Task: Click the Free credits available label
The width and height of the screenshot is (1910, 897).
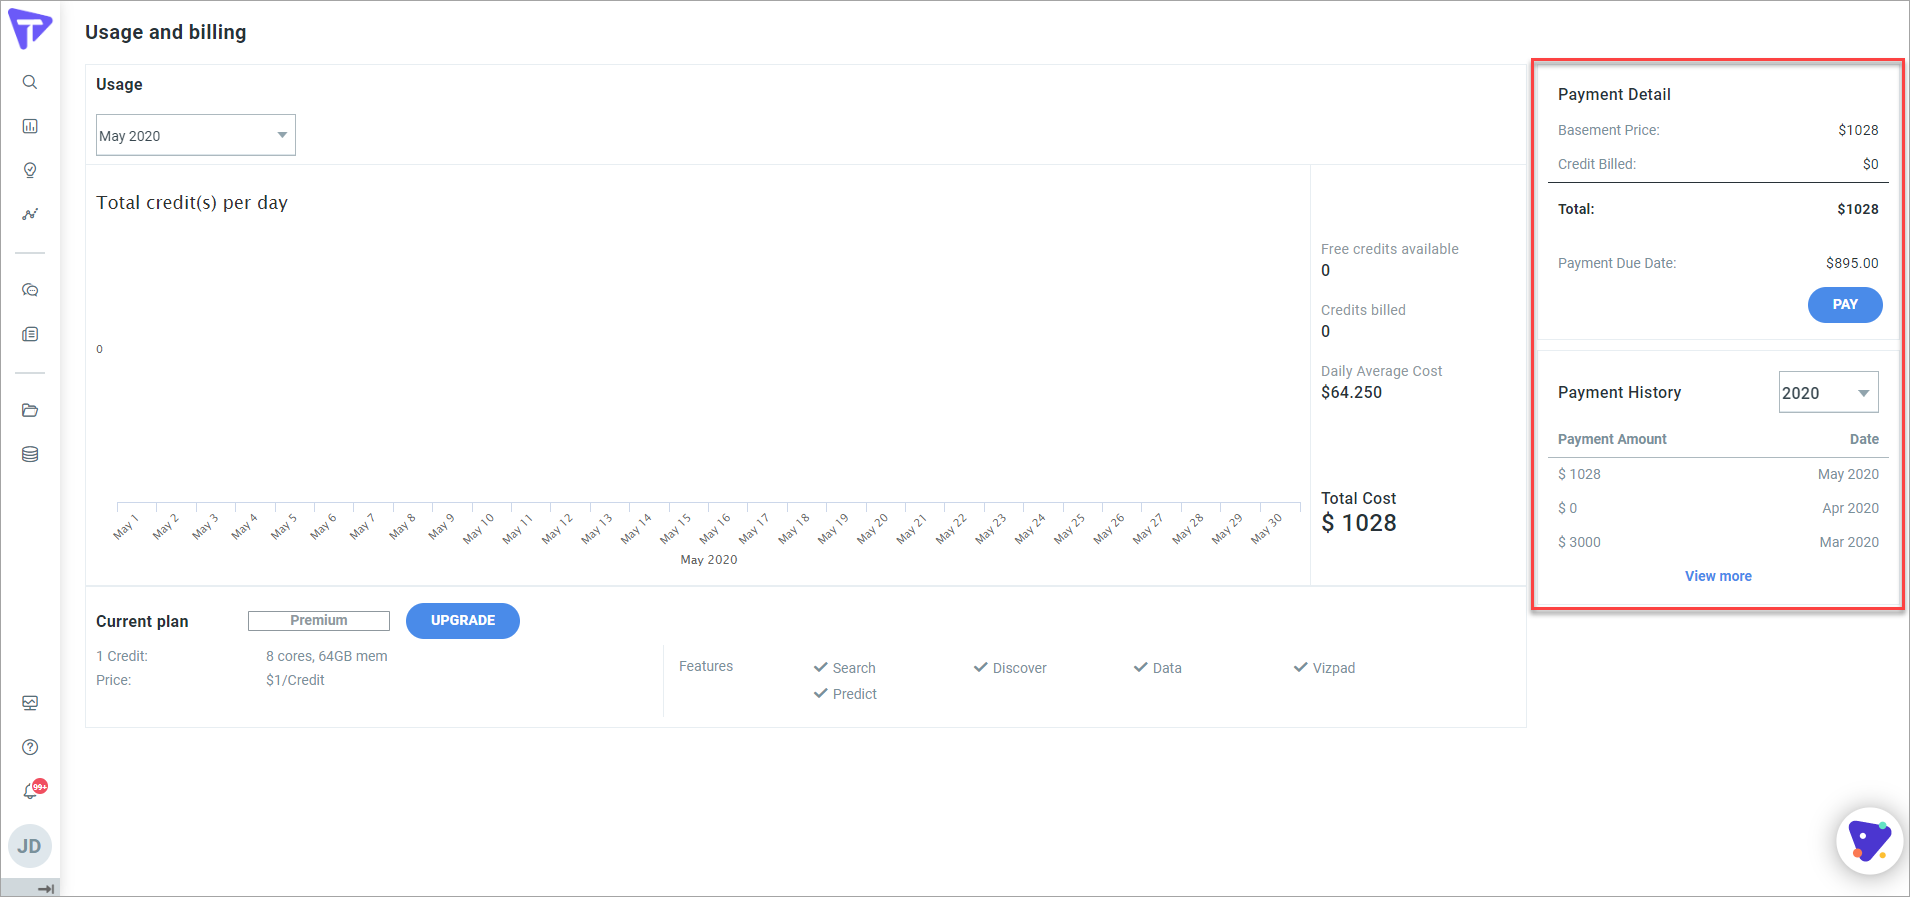Action: 1389,249
